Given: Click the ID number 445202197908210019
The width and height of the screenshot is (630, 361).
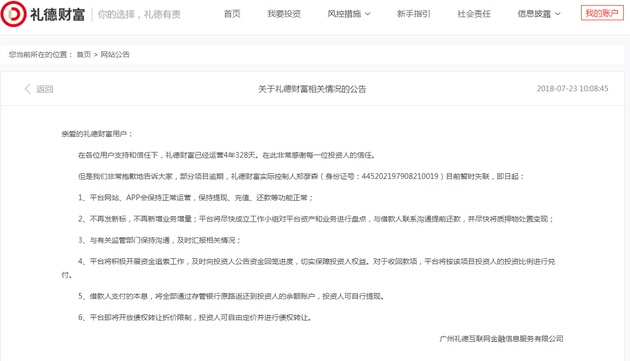Looking at the screenshot, I should click(x=400, y=176).
